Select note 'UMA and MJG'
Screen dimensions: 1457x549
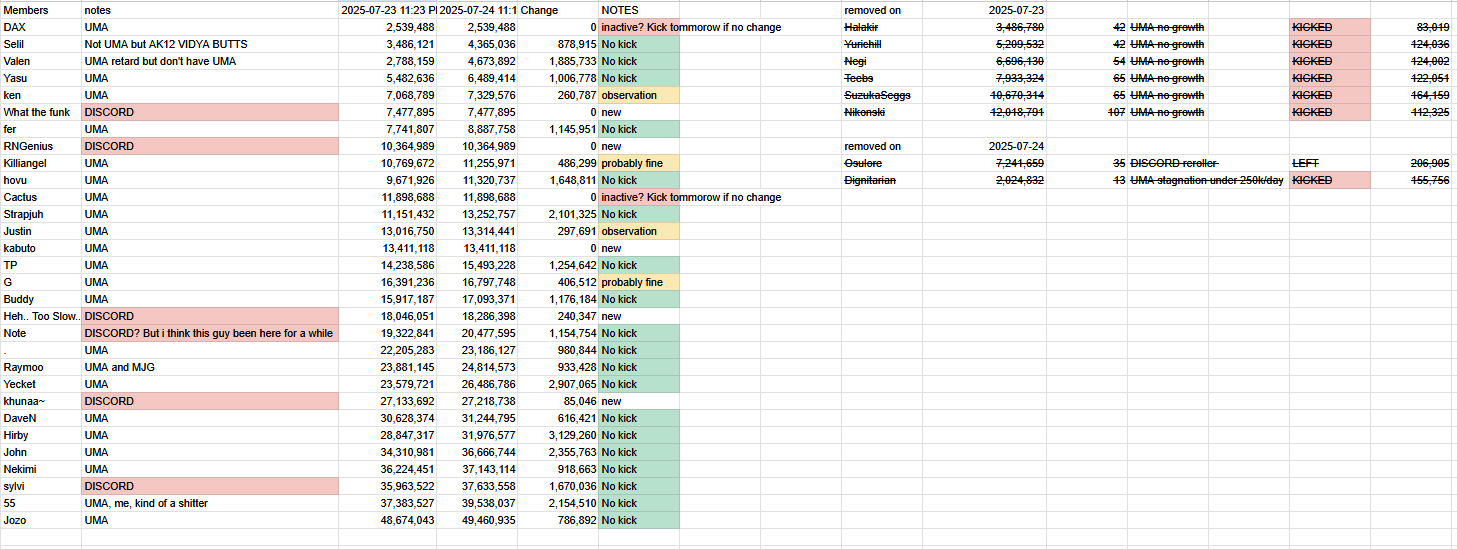coord(210,367)
